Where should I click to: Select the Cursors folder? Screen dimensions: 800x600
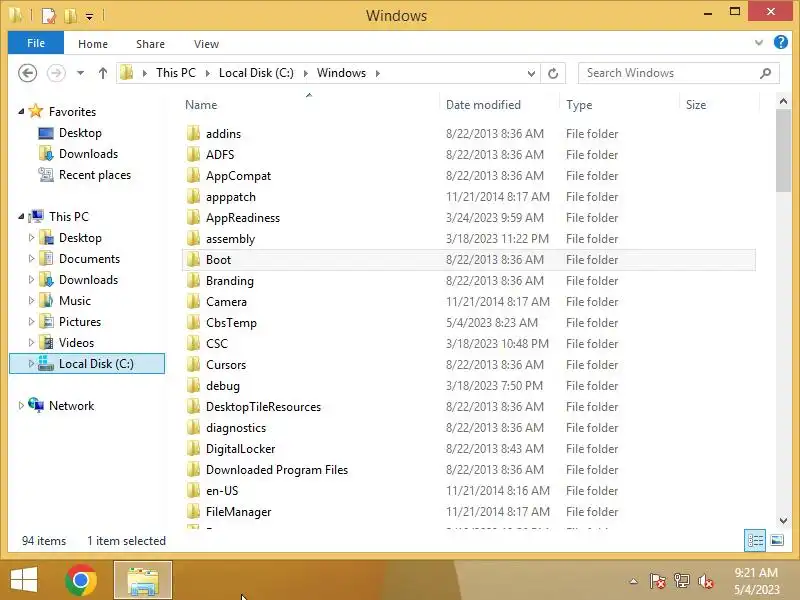pos(226,365)
